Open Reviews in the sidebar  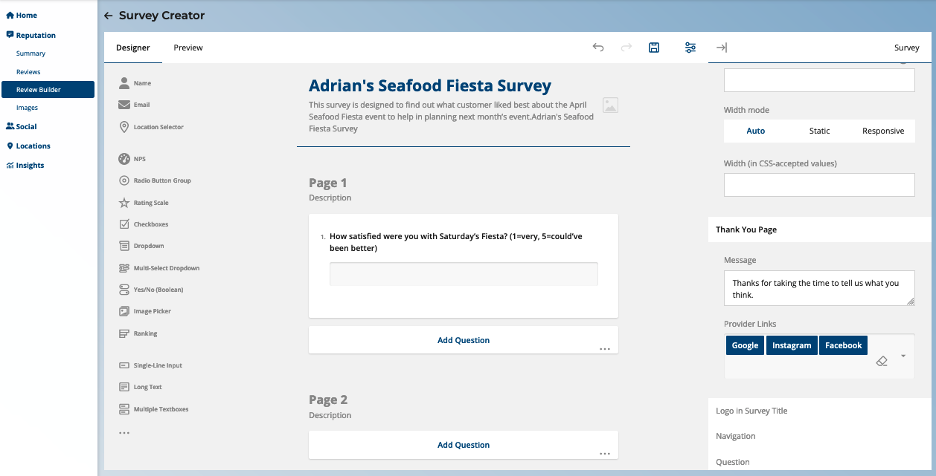pyautogui.click(x=28, y=72)
